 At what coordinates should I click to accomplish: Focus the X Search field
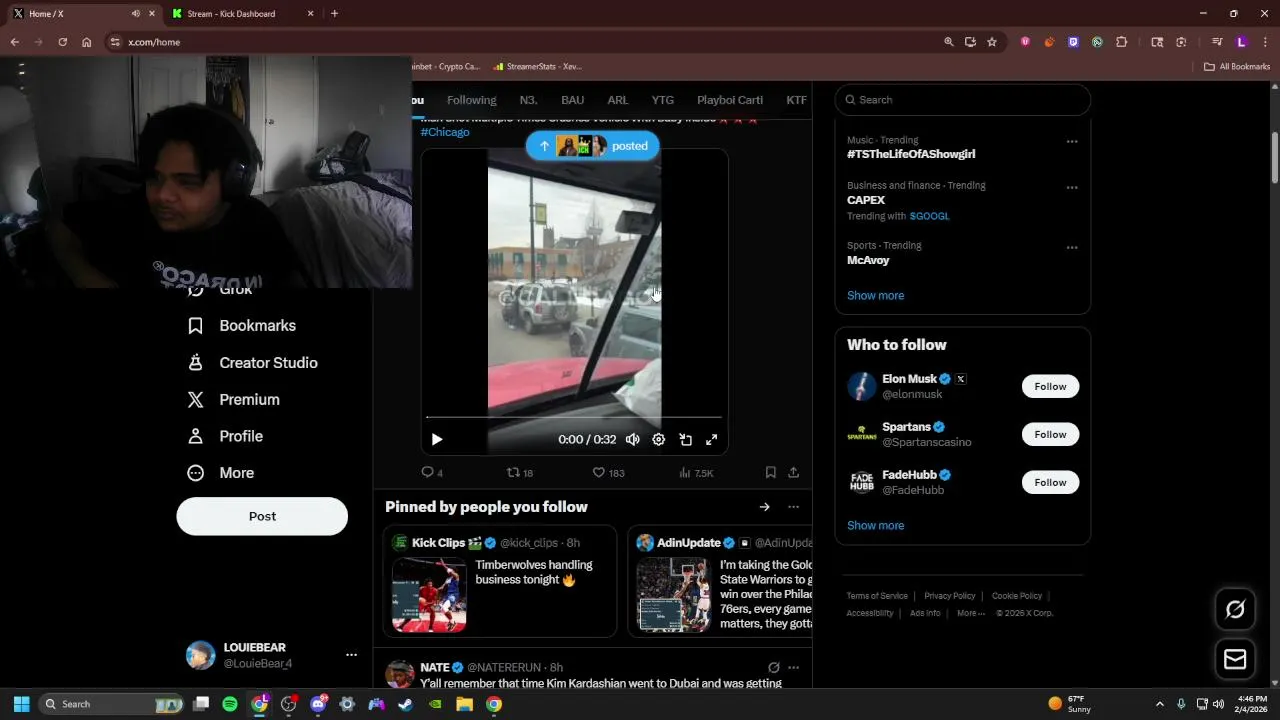point(963,100)
